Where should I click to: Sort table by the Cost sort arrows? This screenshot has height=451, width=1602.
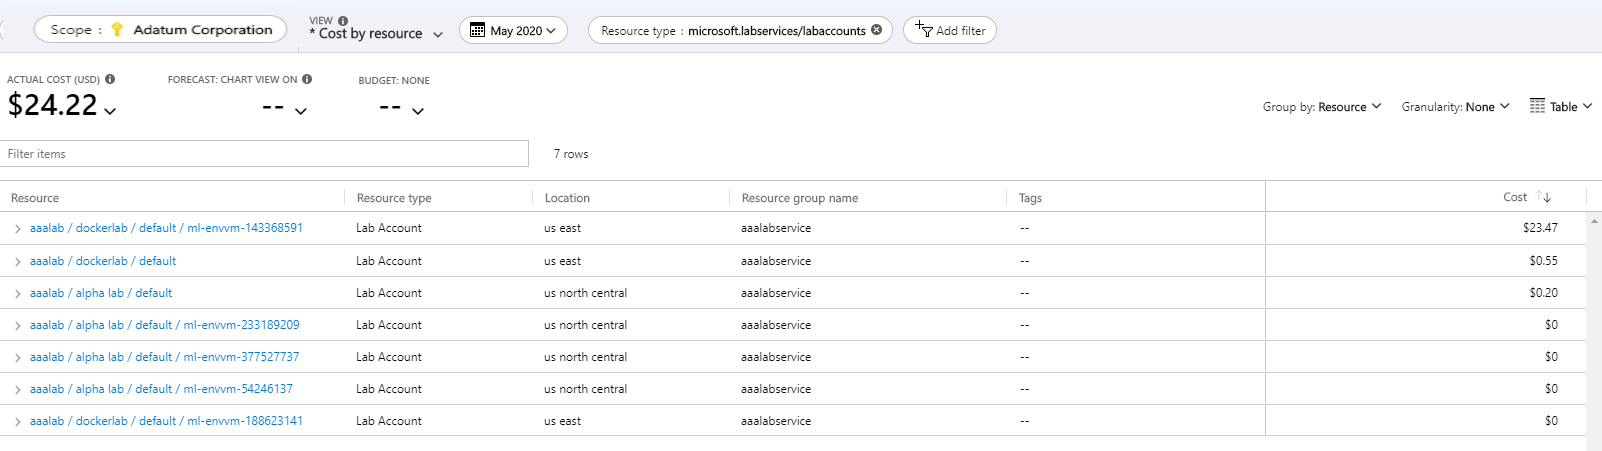click(1544, 197)
